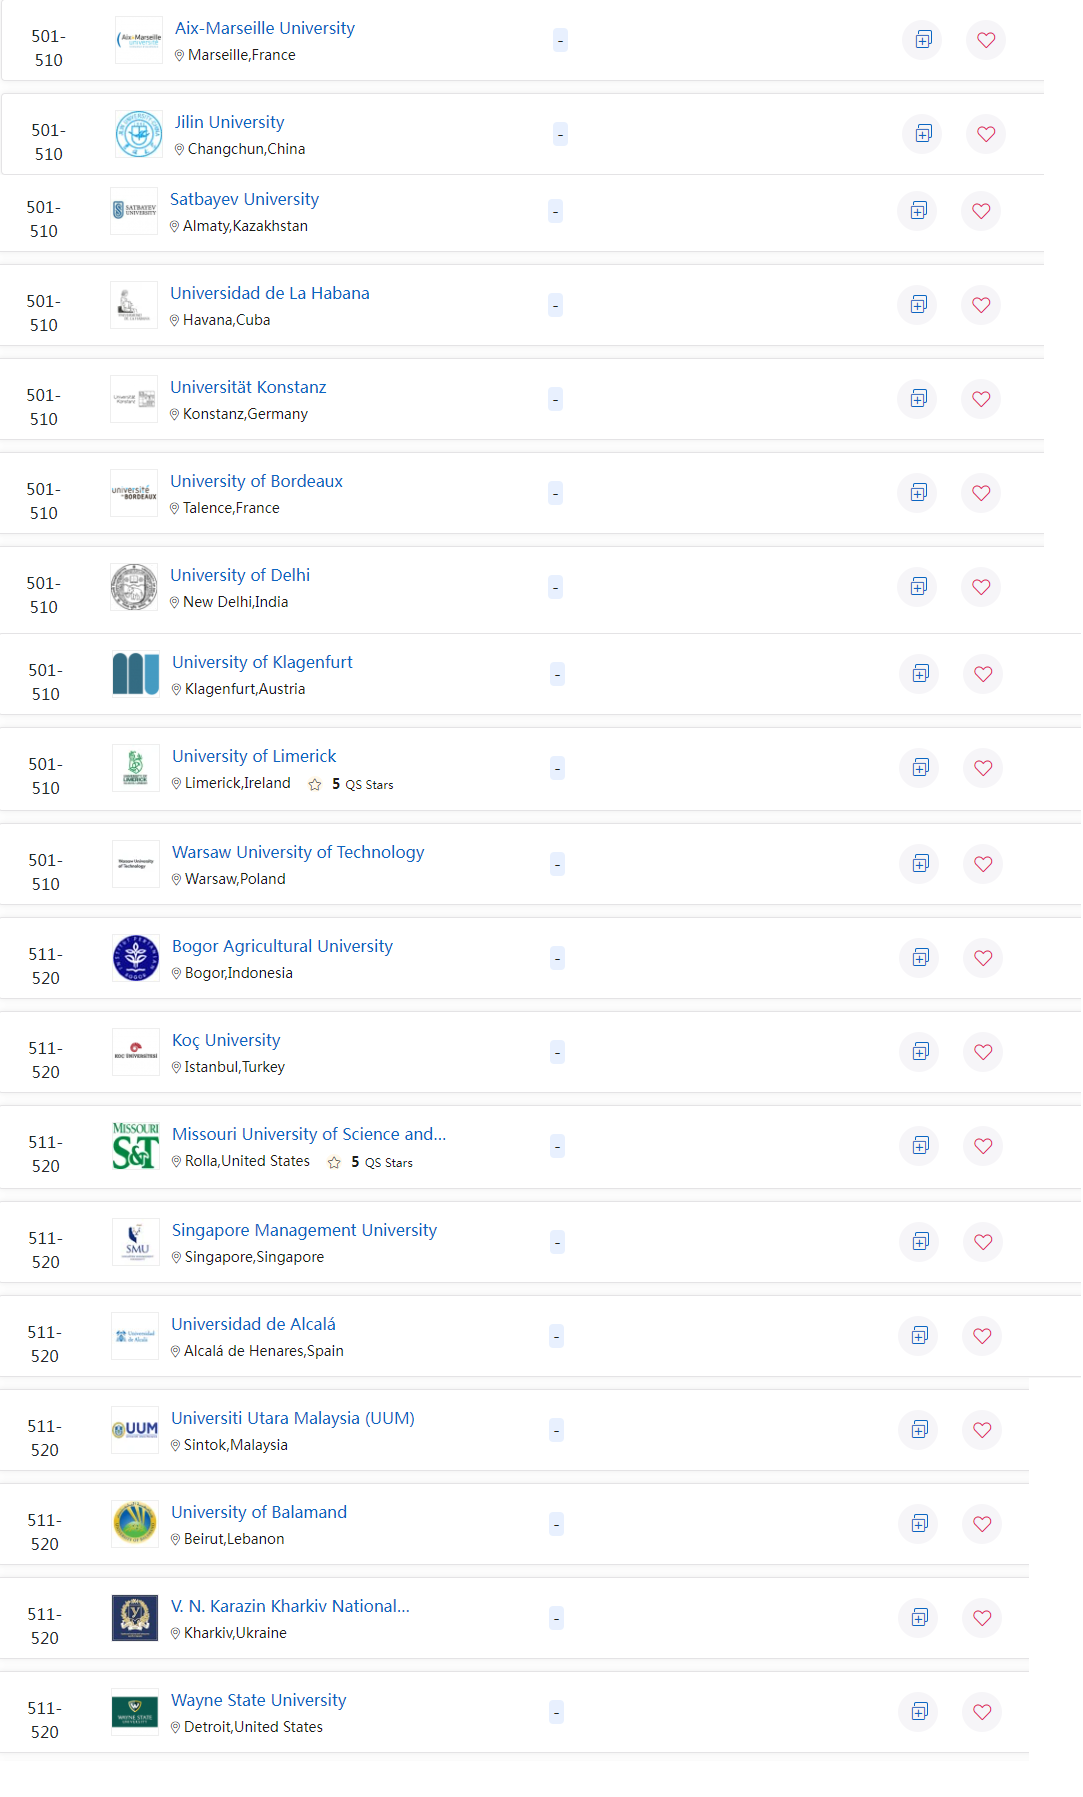
Task: Shortlist Universidad de Alcalá with the heart
Action: click(982, 1336)
